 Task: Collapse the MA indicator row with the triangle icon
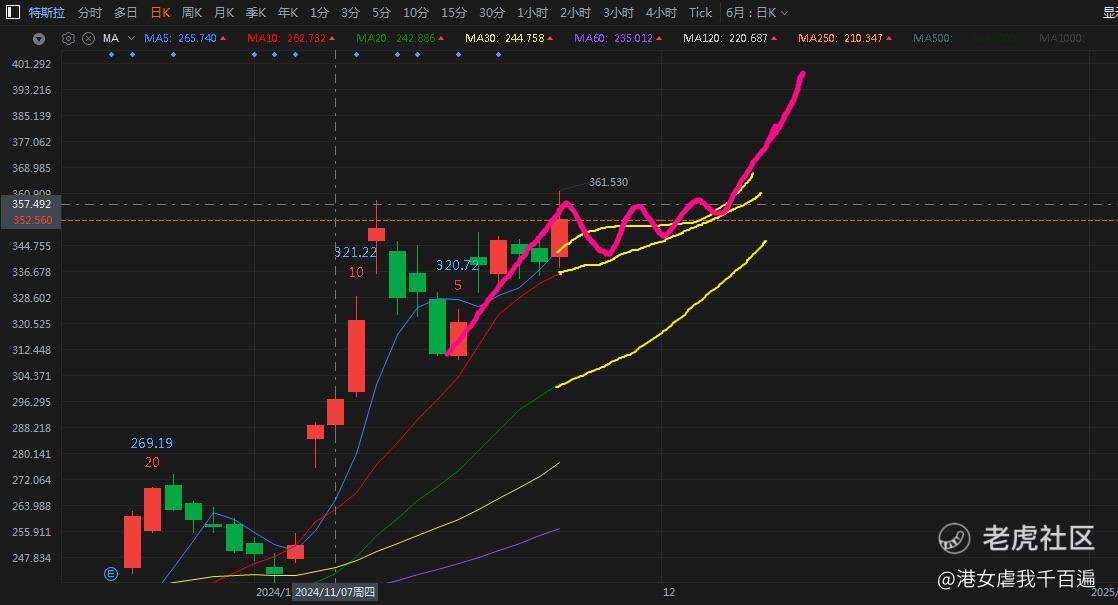39,38
